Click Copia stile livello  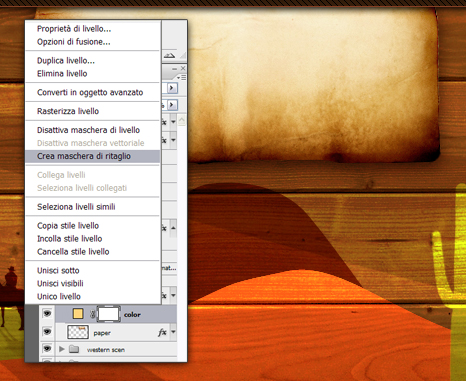(68, 226)
